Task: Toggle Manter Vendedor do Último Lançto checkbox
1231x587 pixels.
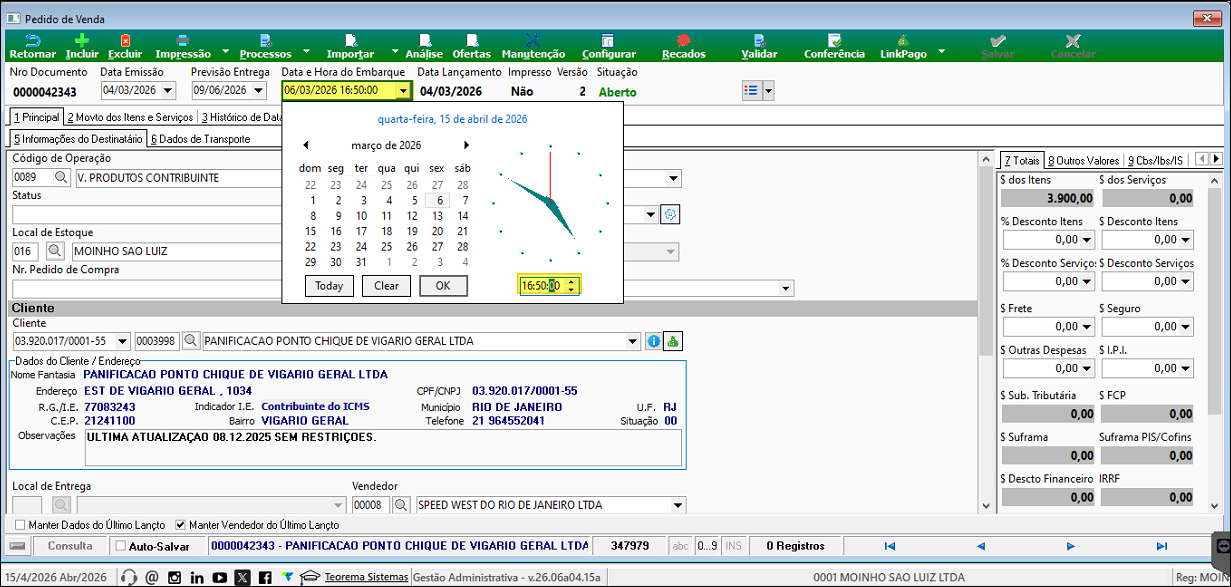Action: tap(180, 524)
